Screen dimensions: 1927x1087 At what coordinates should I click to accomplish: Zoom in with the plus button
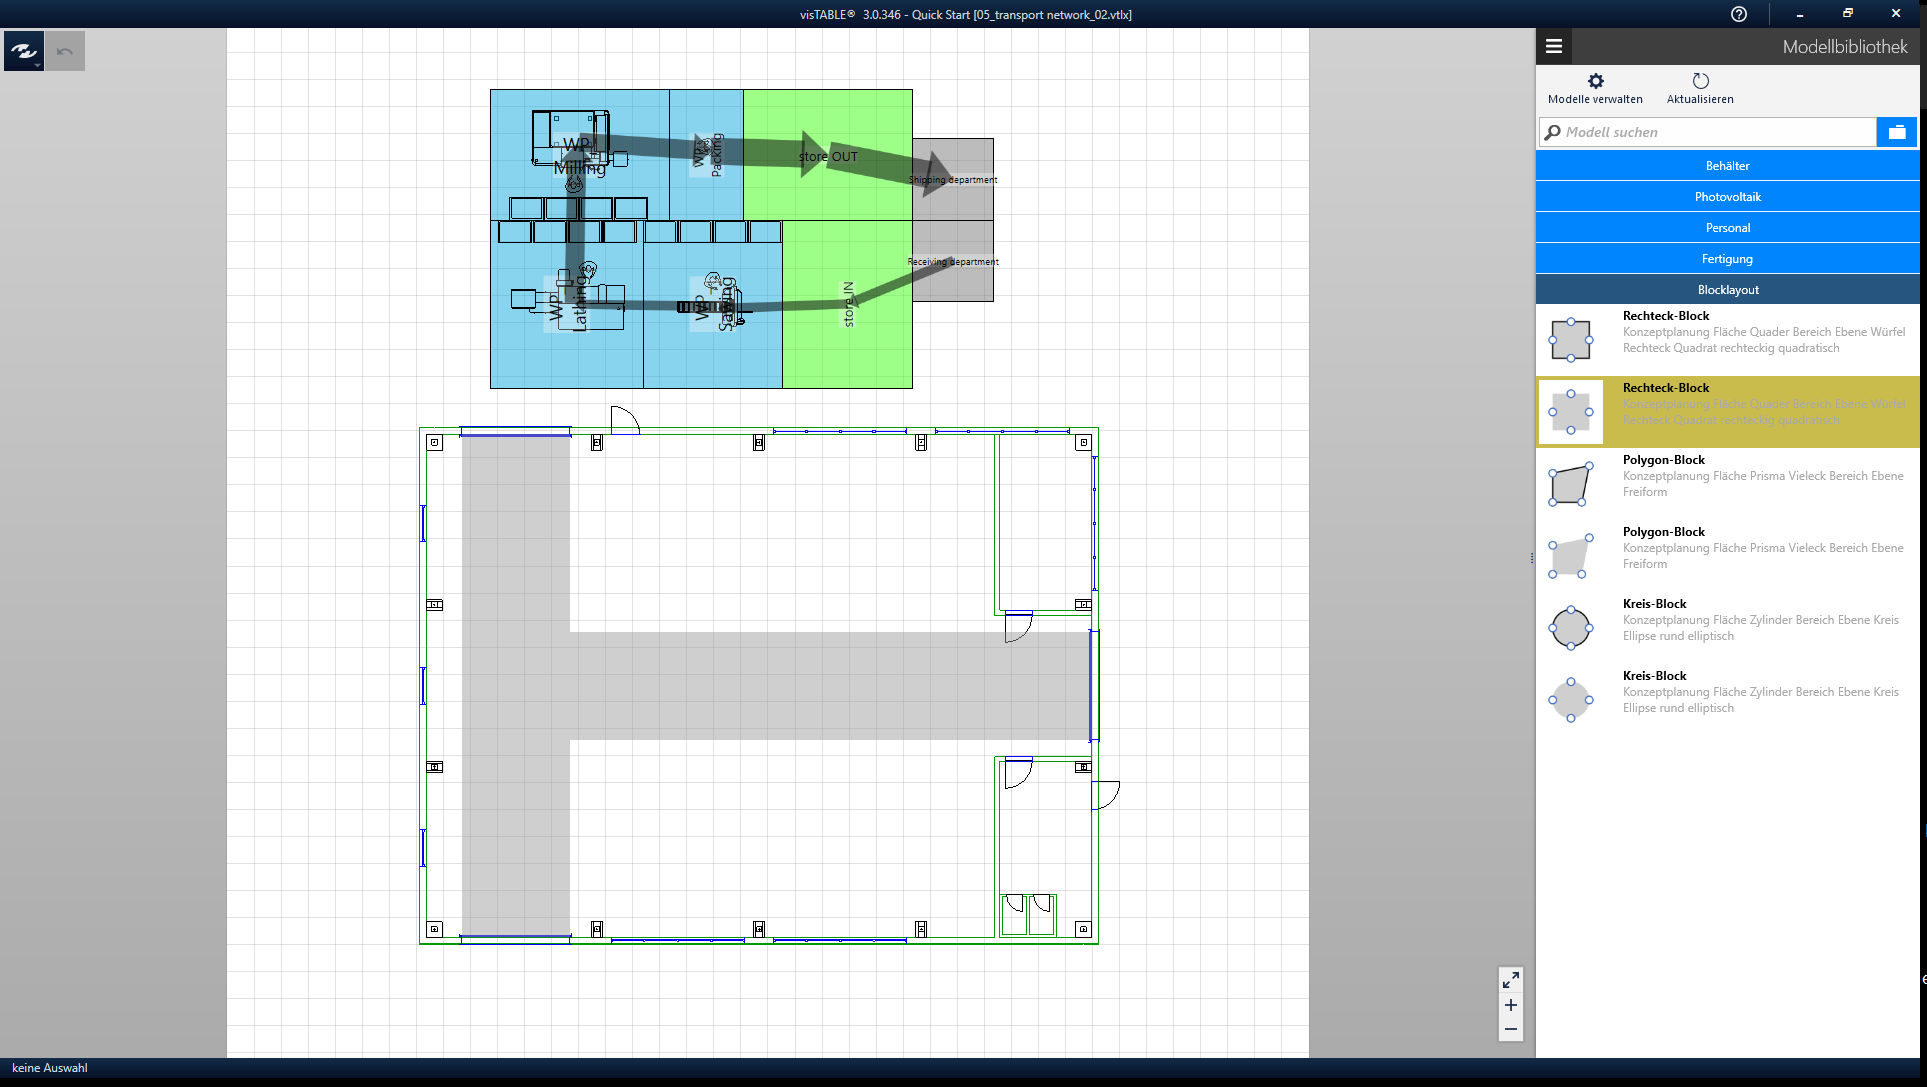click(1510, 1005)
